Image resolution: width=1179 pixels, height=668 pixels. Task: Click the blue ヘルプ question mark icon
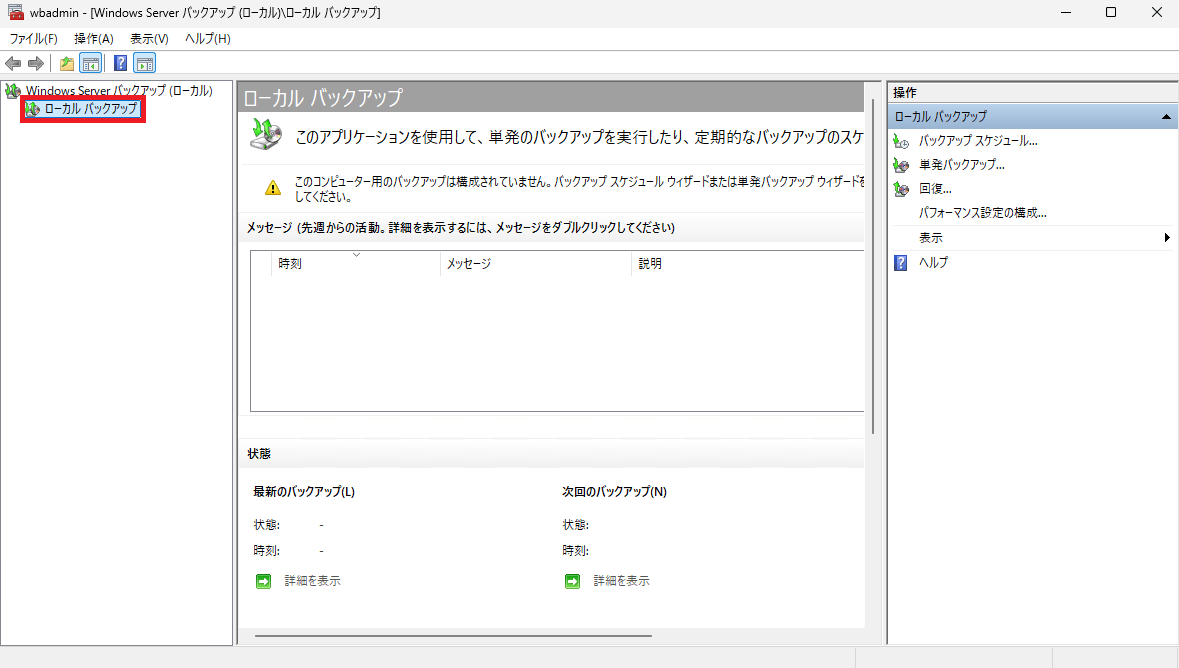click(901, 263)
